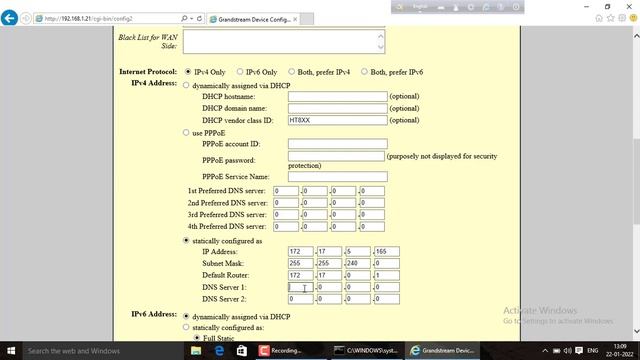This screenshot has height=360, width=640.
Task: Select IPv4 statically configured as option
Action: [186, 240]
